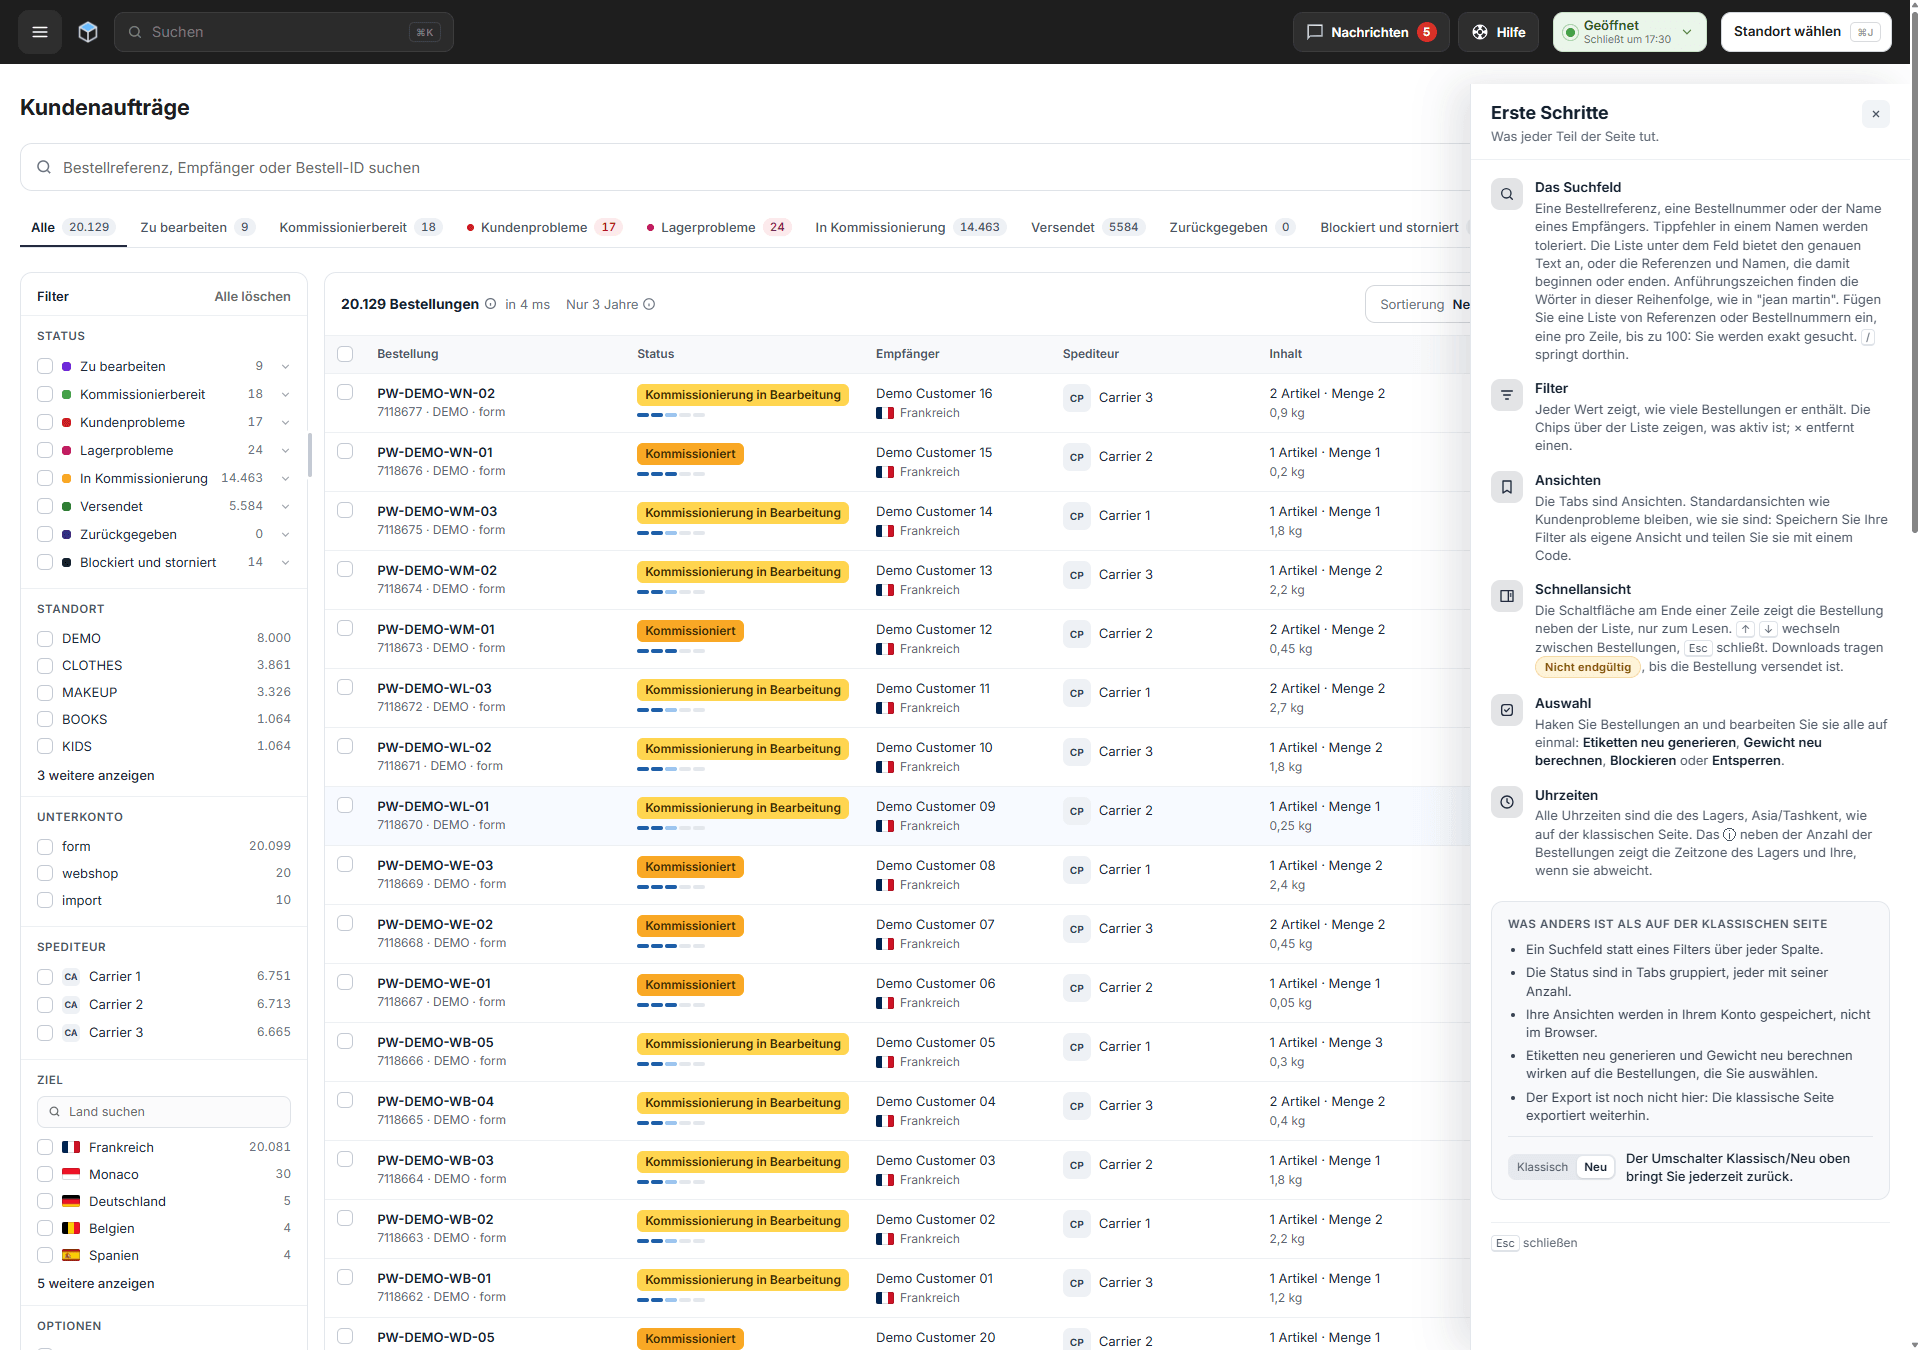Toggle the select-all checkbox in table header

(x=345, y=354)
